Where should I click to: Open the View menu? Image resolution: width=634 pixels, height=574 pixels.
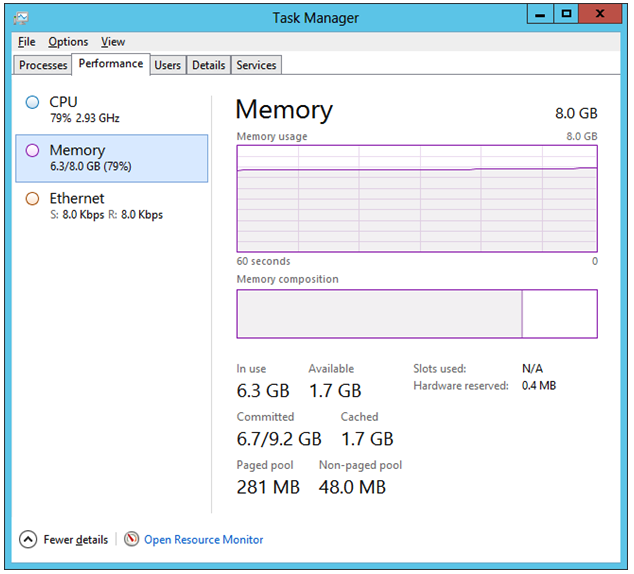113,42
